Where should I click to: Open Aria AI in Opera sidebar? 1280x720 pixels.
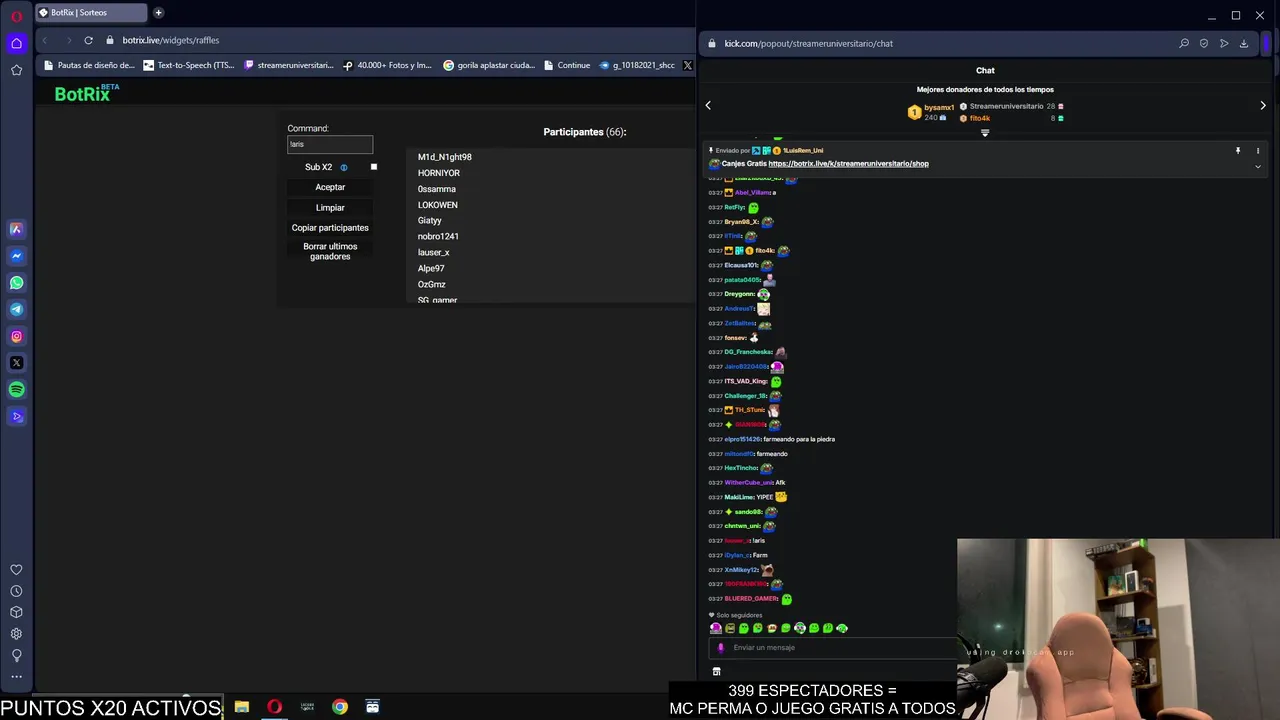(16, 229)
